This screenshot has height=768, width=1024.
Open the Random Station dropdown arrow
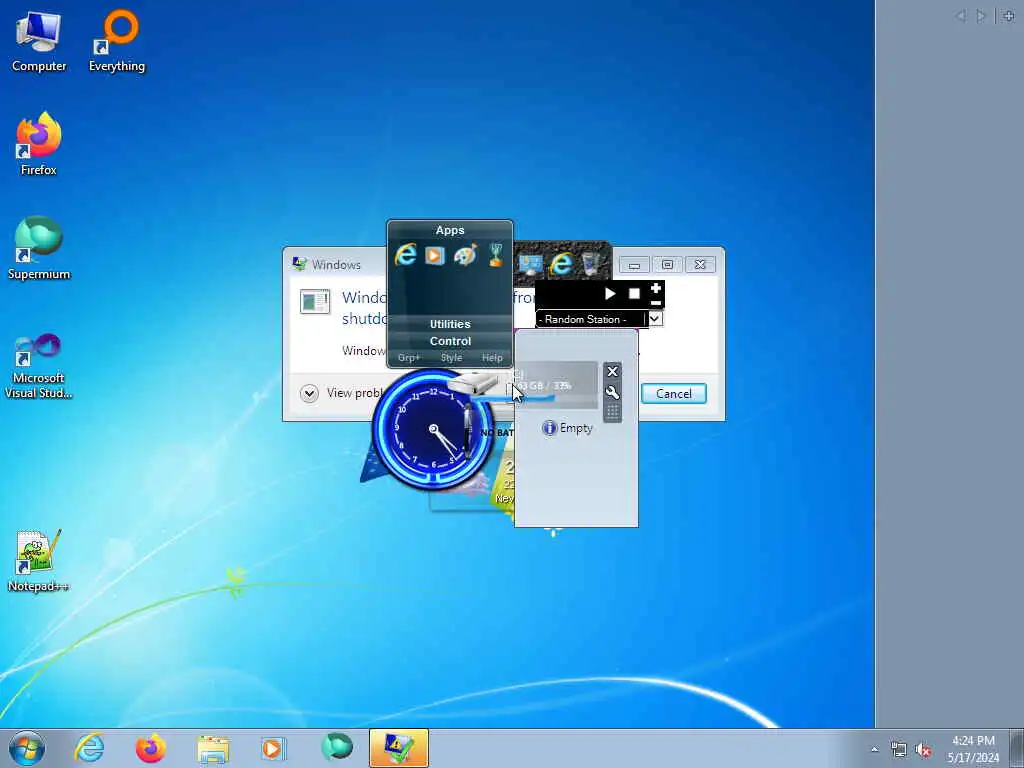tap(655, 319)
